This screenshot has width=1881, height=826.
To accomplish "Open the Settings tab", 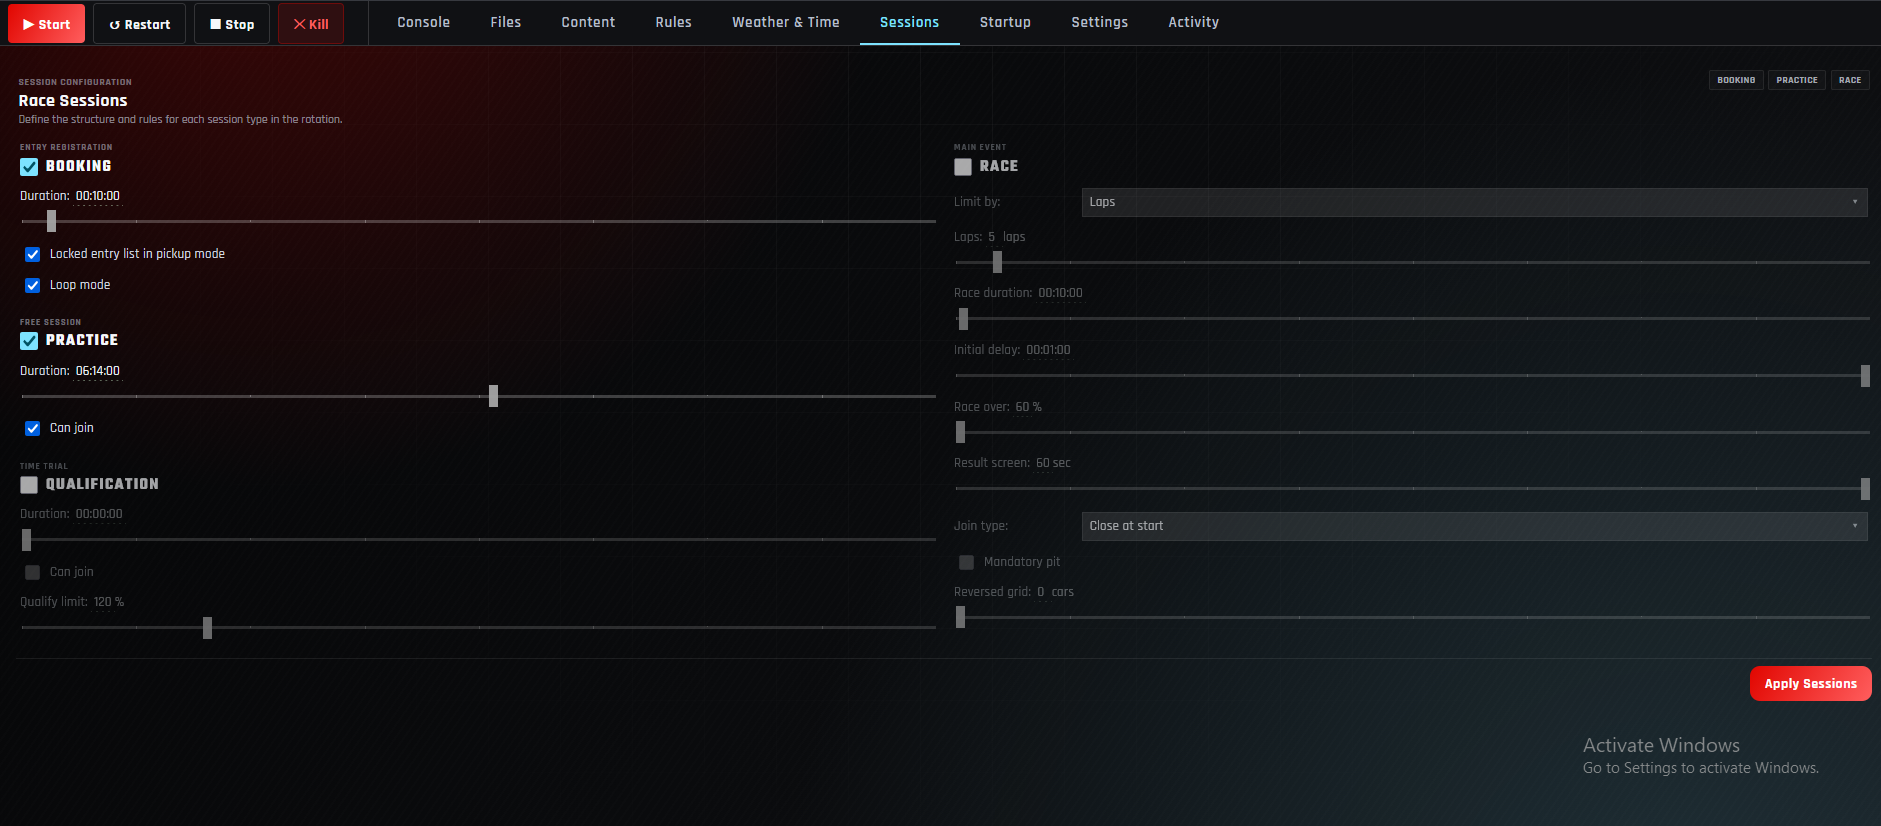I will tap(1100, 22).
